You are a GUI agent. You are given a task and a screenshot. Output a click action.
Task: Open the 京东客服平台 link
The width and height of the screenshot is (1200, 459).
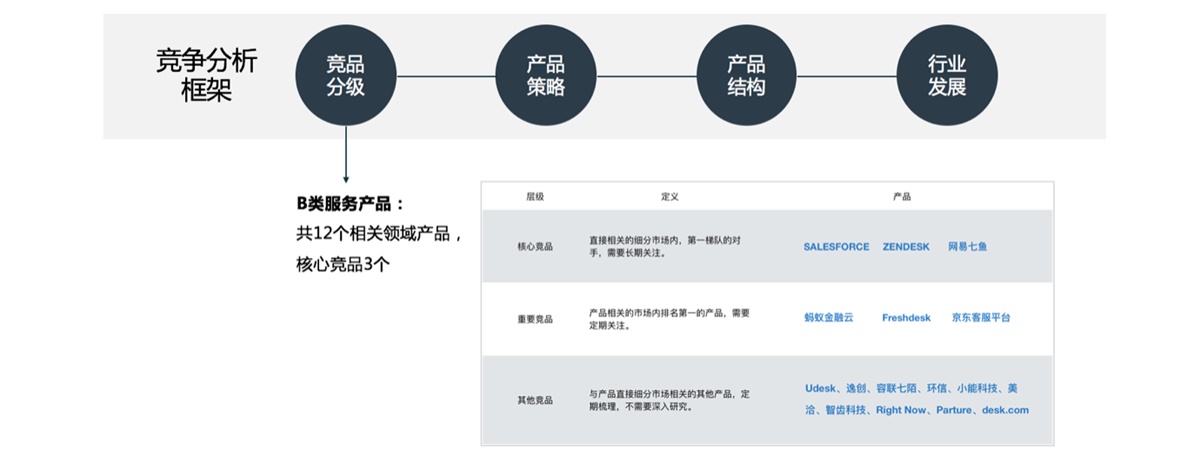(981, 318)
